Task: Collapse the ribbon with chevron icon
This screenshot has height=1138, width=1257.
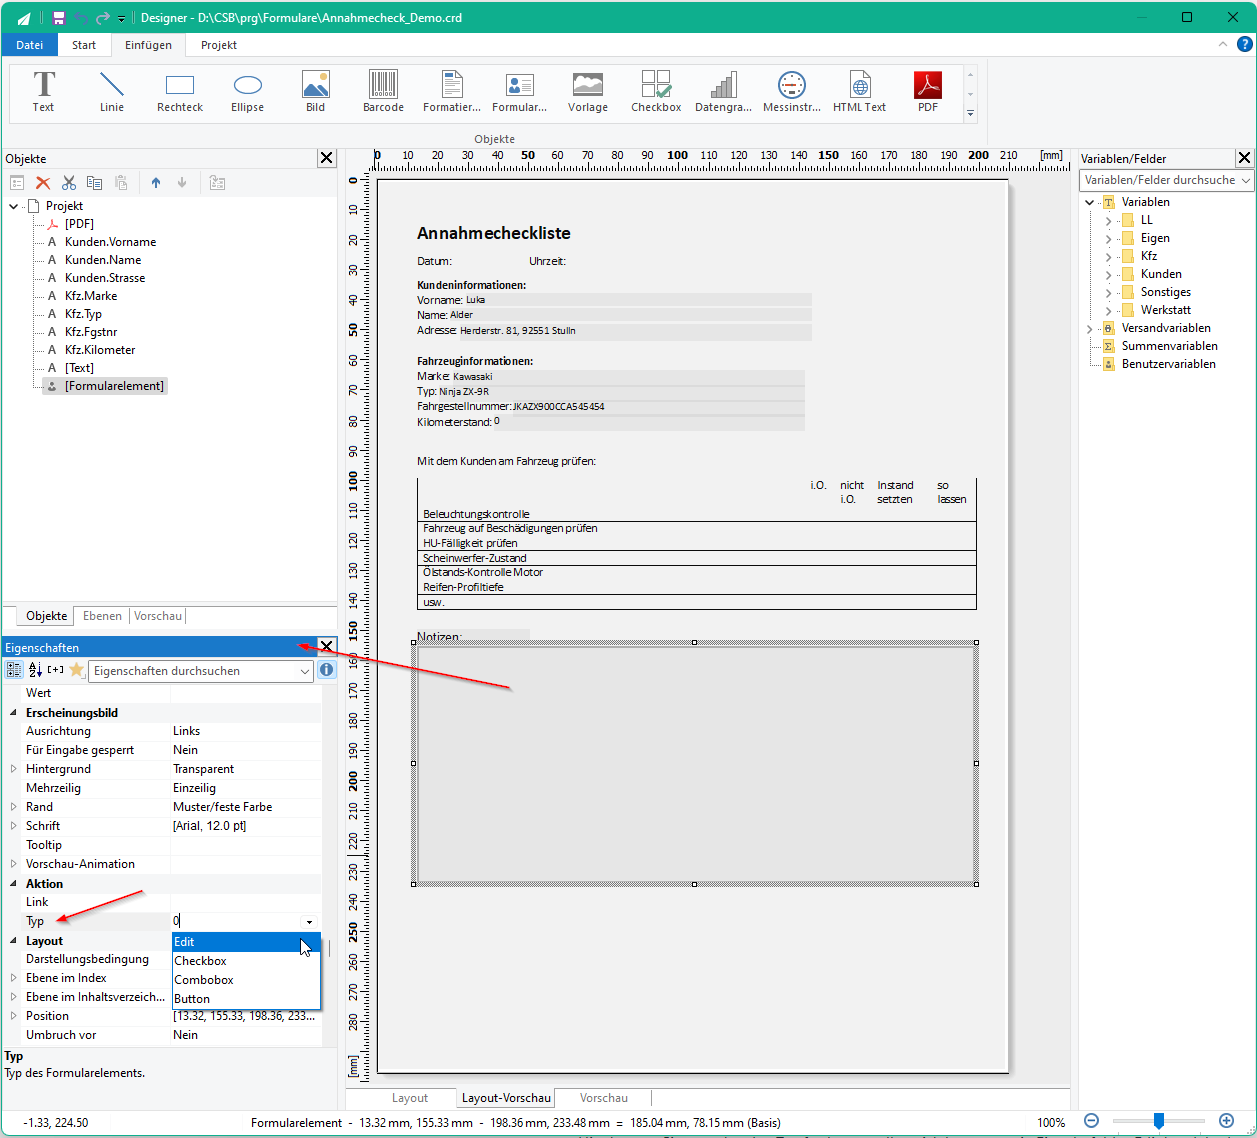Action: [1222, 44]
